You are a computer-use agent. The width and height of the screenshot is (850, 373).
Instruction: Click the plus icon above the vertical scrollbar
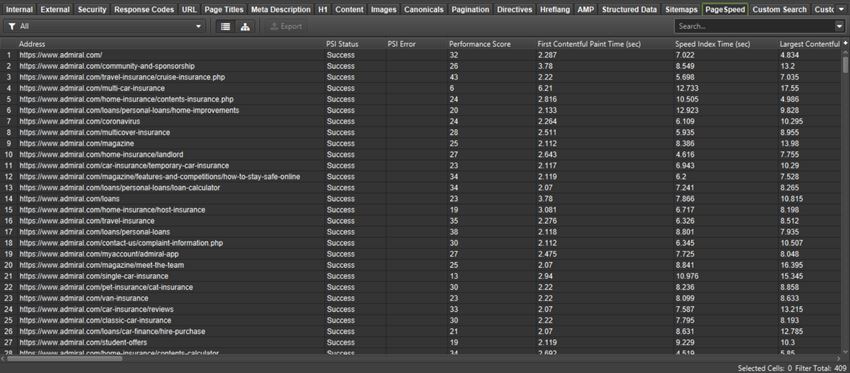[845, 43]
